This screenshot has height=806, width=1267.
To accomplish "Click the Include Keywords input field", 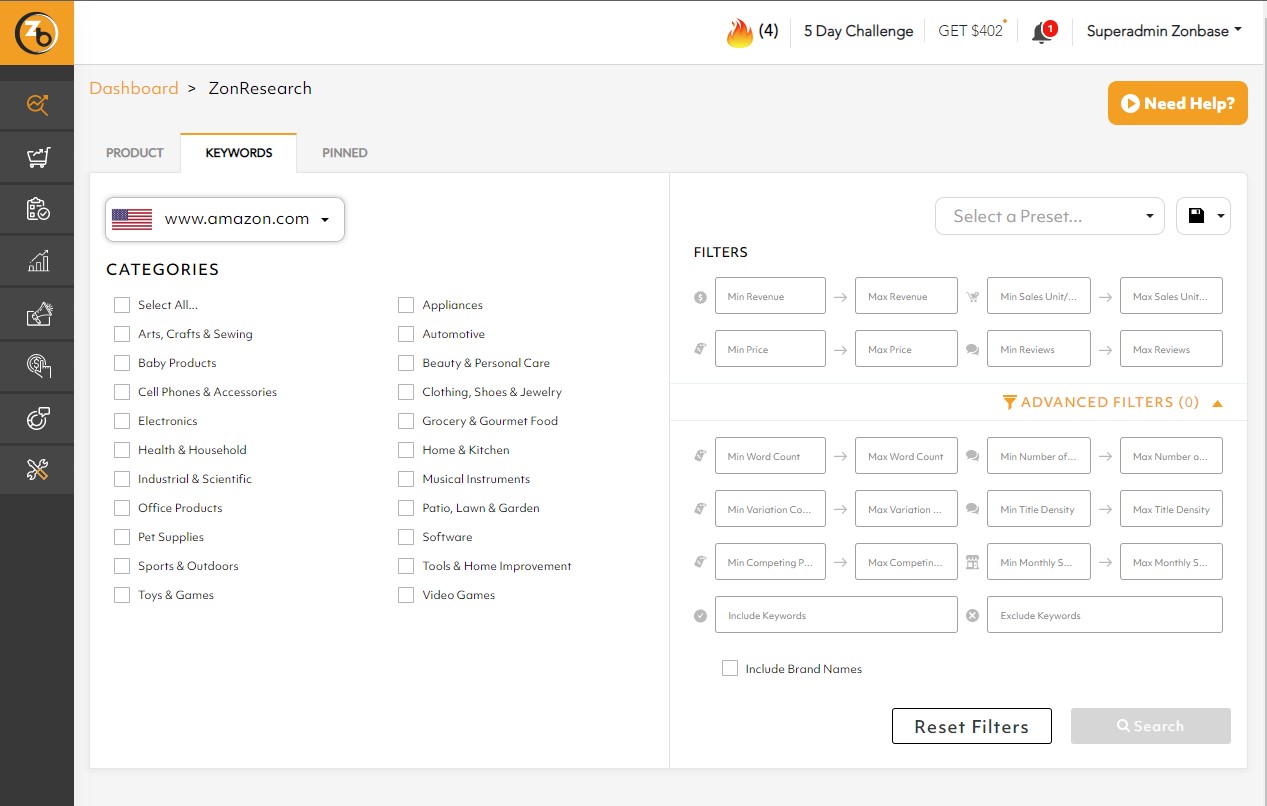I will click(x=836, y=614).
